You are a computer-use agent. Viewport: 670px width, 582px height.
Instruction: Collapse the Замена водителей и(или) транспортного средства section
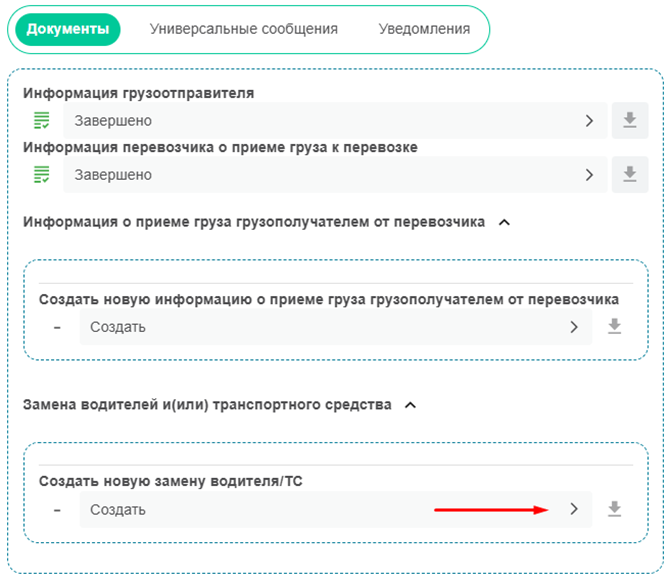[410, 405]
